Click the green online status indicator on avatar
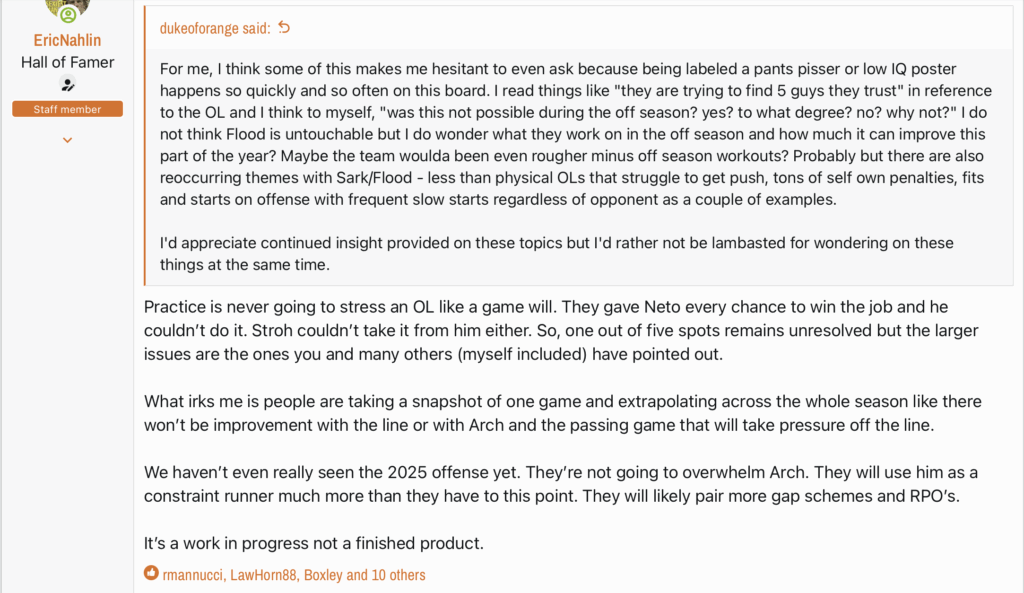Image resolution: width=1024 pixels, height=593 pixels. (x=68, y=14)
